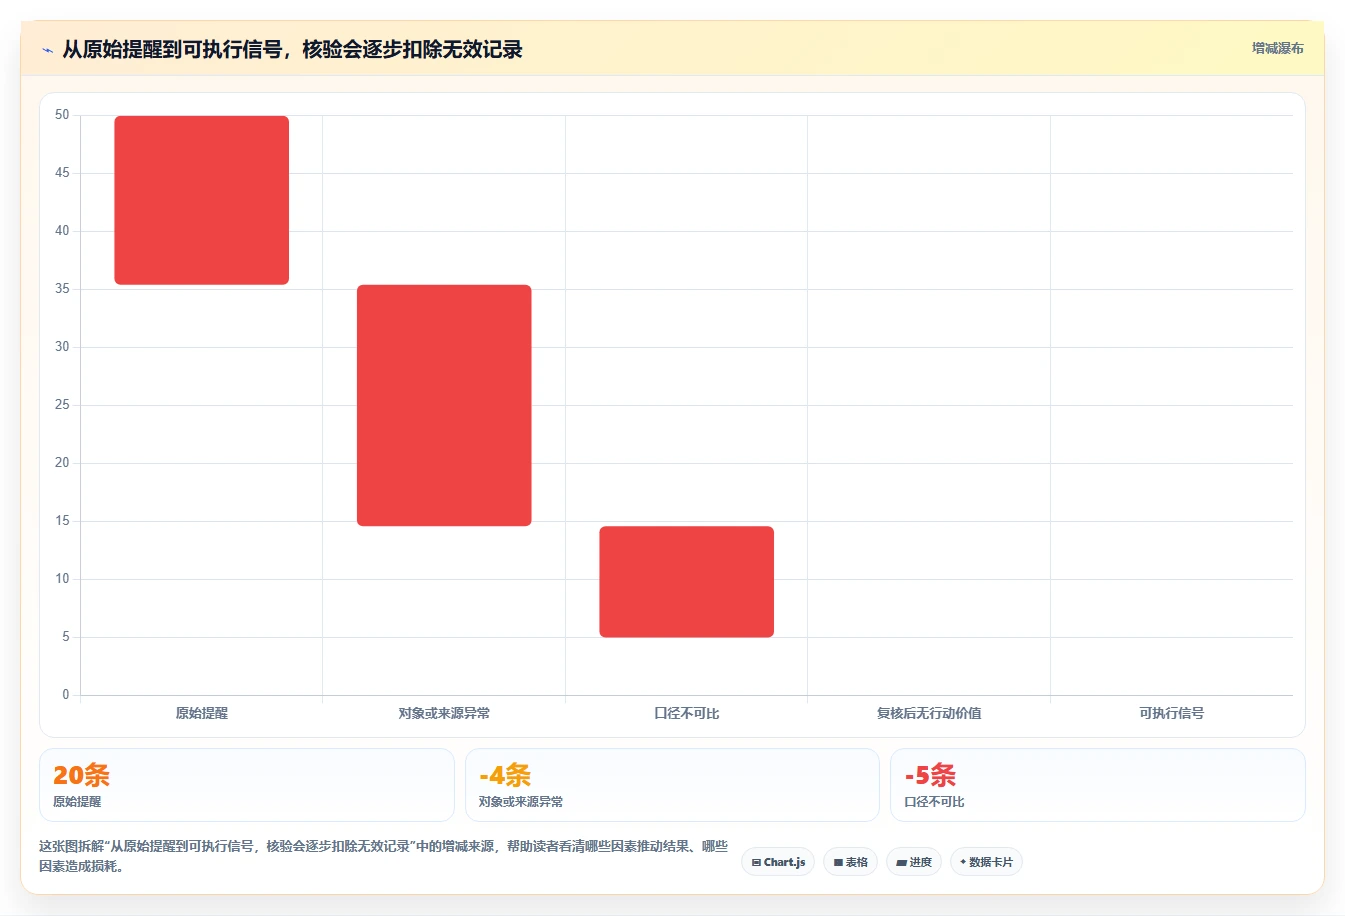Click the description paragraph starting 这张图拆解
Image resolution: width=1345 pixels, height=916 pixels.
384,856
